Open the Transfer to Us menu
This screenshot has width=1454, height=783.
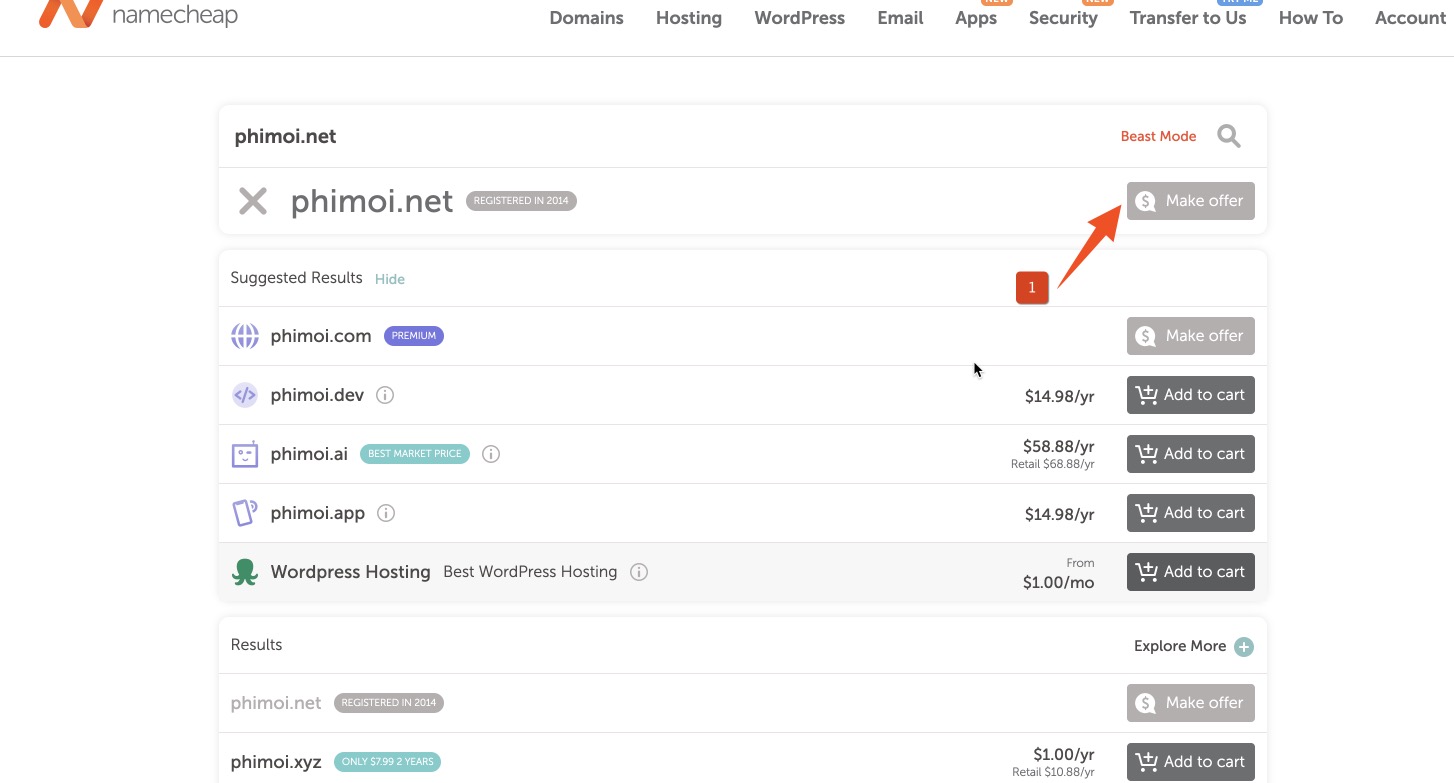[1187, 18]
